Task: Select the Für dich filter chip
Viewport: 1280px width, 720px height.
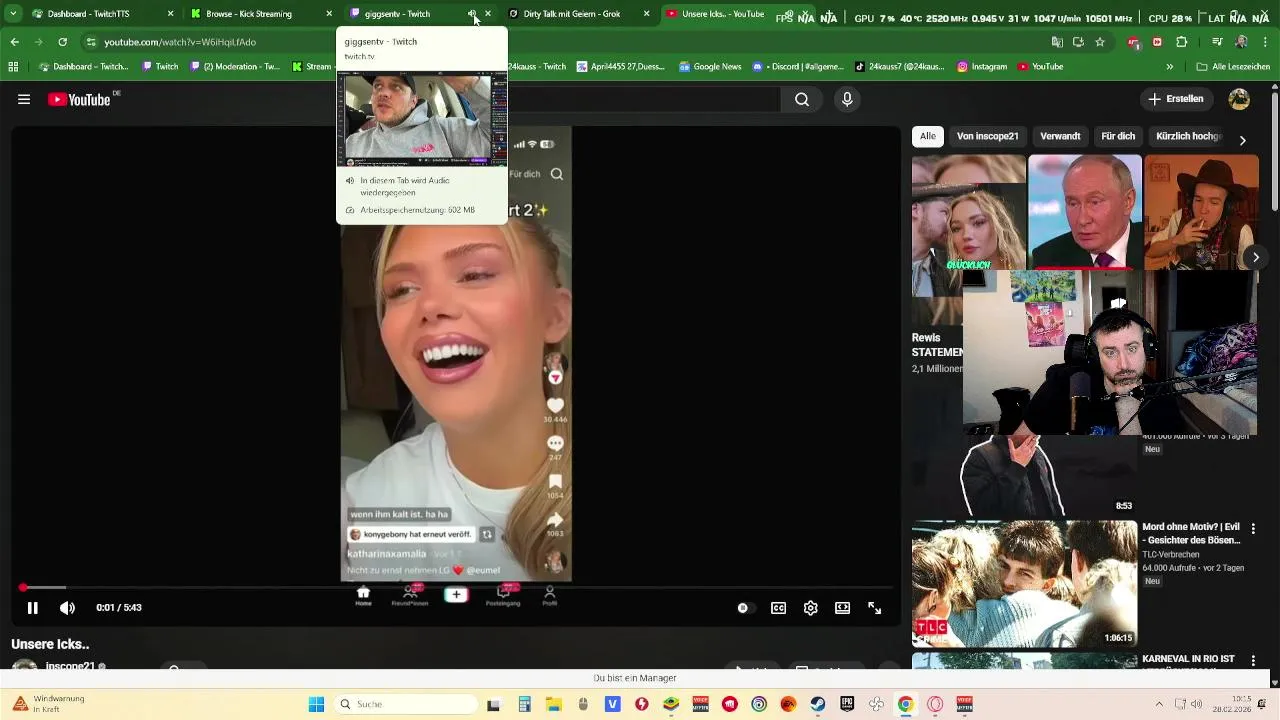Action: pos(1118,136)
